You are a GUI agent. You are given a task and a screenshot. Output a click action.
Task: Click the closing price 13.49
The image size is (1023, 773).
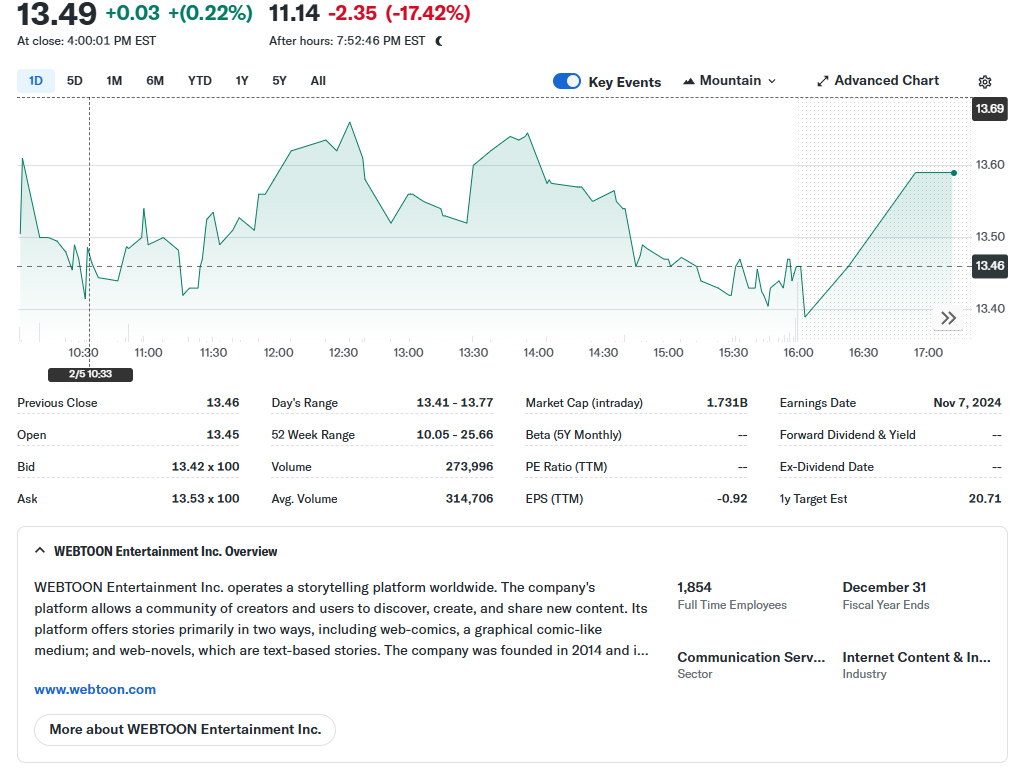(57, 14)
